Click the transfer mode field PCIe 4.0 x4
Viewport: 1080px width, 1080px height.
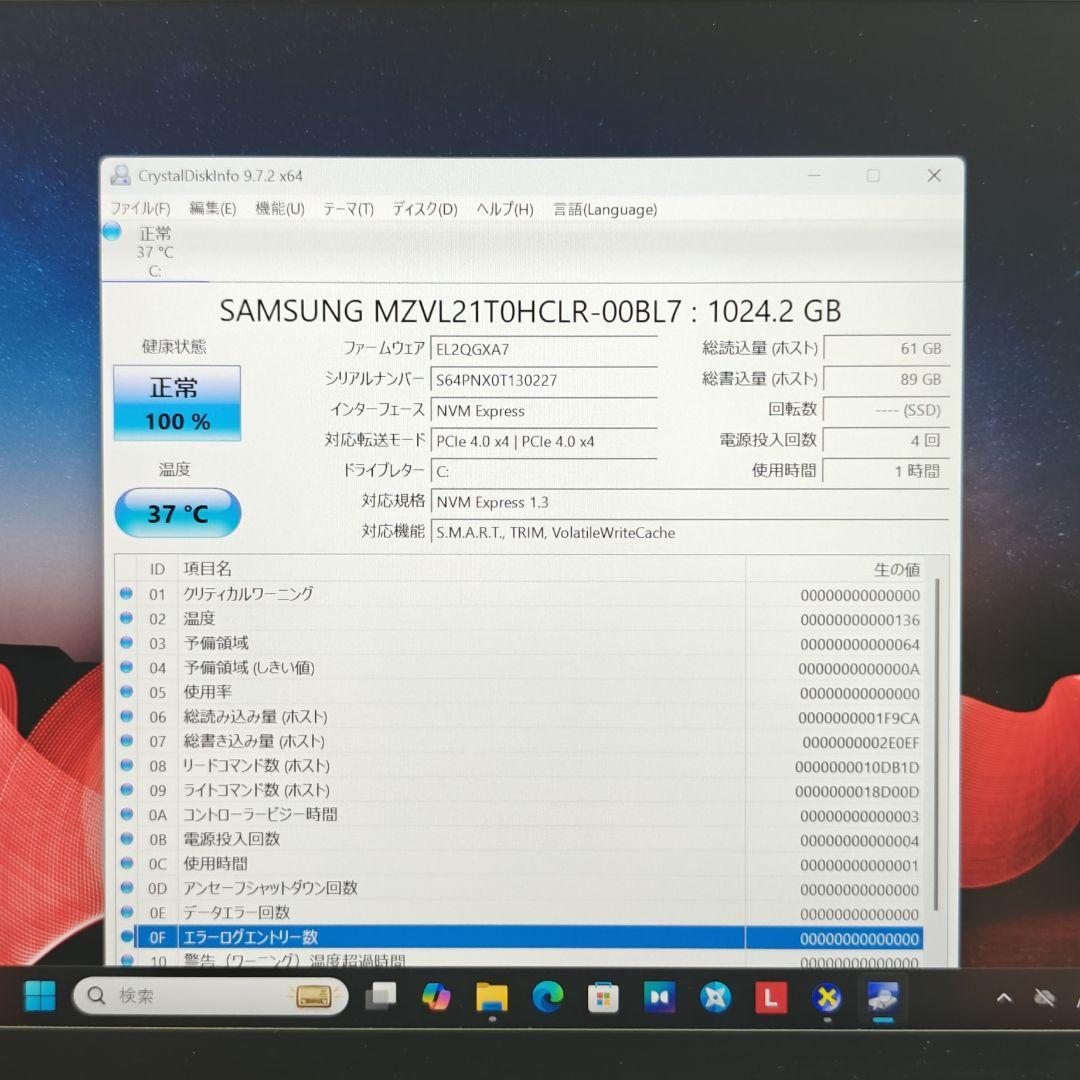544,441
